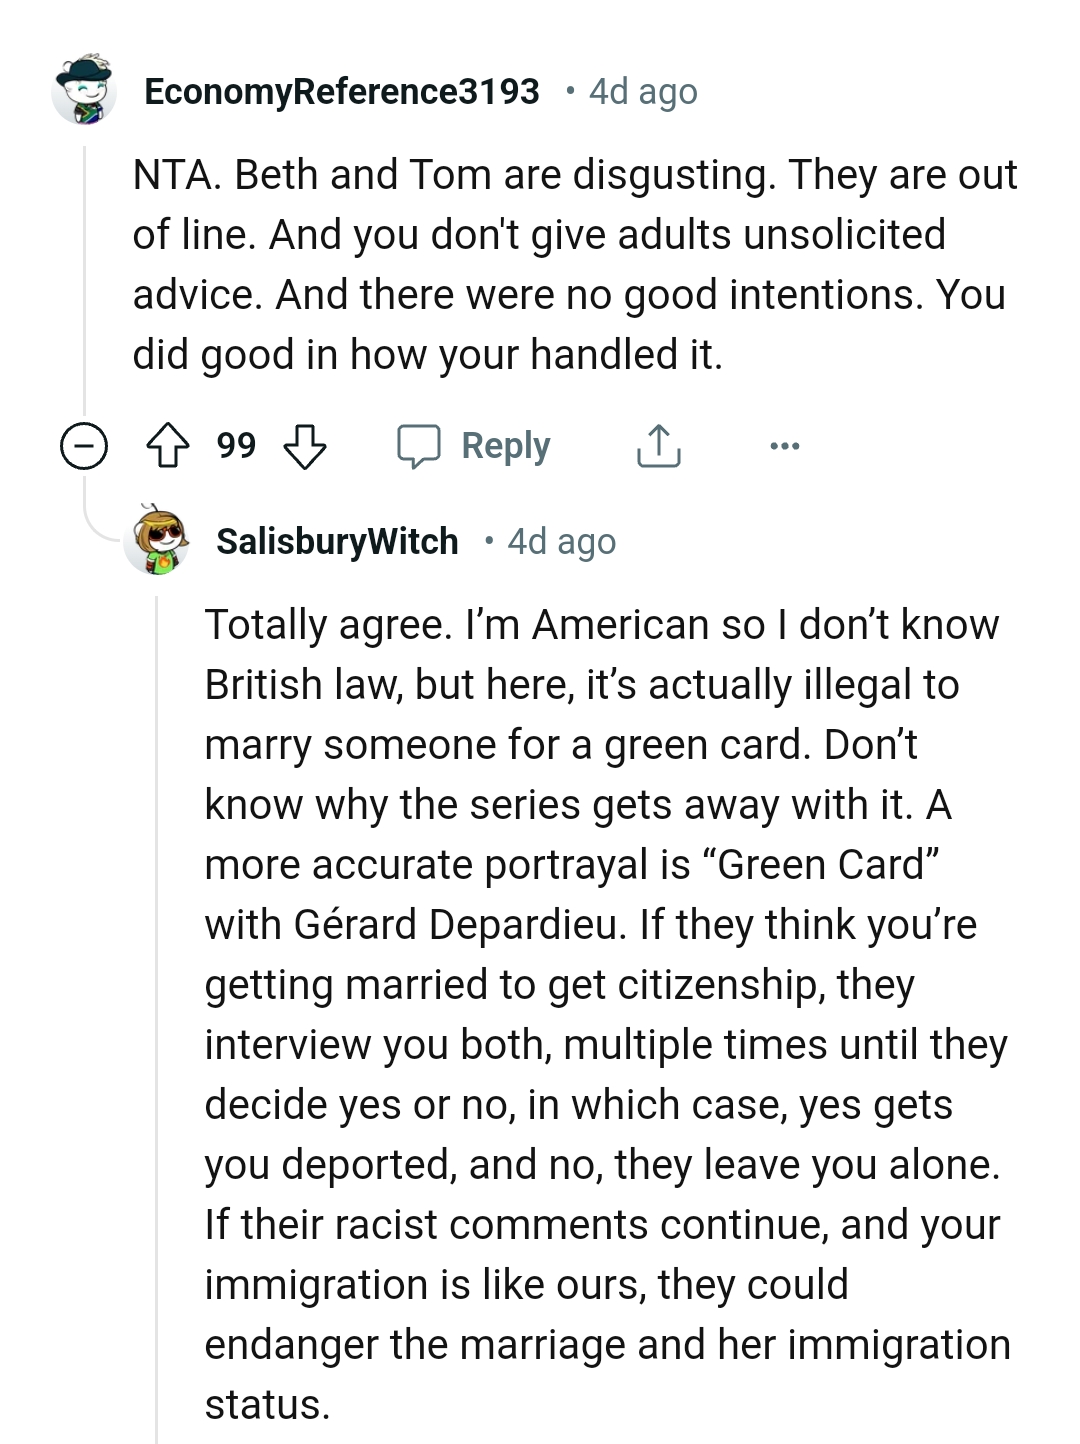
Task: Upvote EconomyReference3193's comment
Action: coord(168,446)
